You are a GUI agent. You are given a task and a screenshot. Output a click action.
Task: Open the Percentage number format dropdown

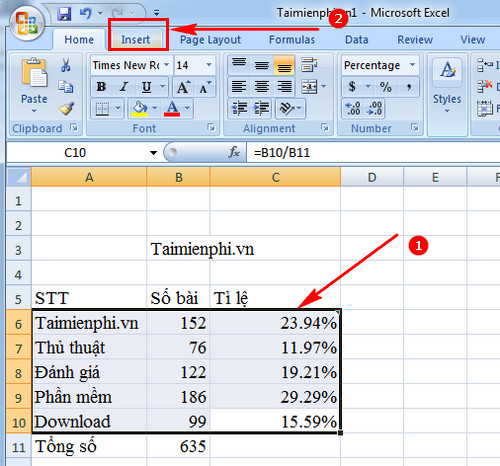pos(413,65)
